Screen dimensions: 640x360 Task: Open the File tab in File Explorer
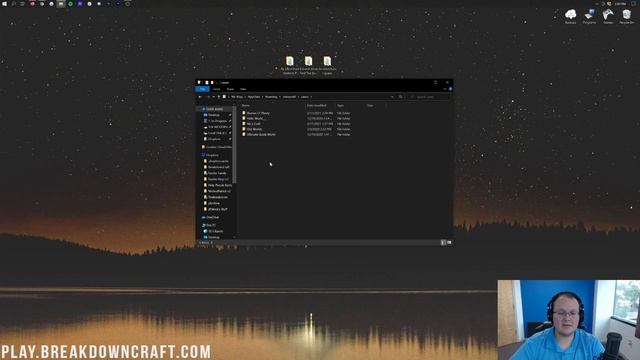(x=202, y=89)
